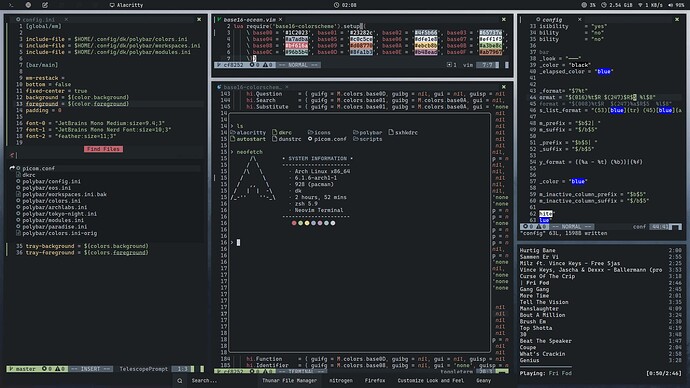This screenshot has width=690, height=388.
Task: Switch to the base16-ocean.vim tab
Action: point(250,19)
